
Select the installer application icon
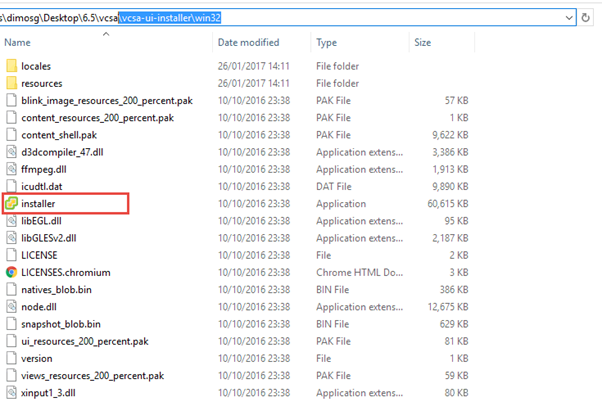coord(12,203)
